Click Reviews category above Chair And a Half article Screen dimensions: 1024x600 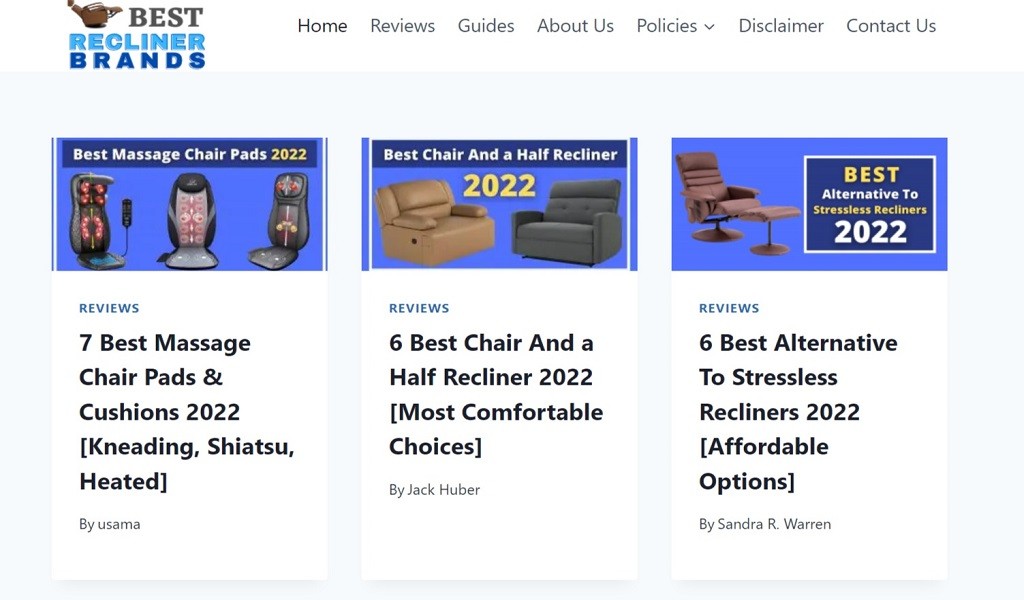419,308
